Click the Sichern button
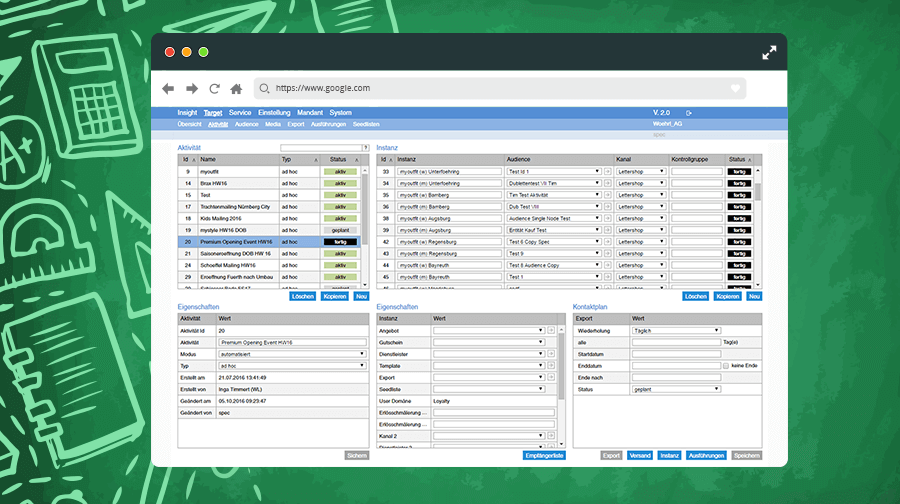This screenshot has height=504, width=900. 356,456
